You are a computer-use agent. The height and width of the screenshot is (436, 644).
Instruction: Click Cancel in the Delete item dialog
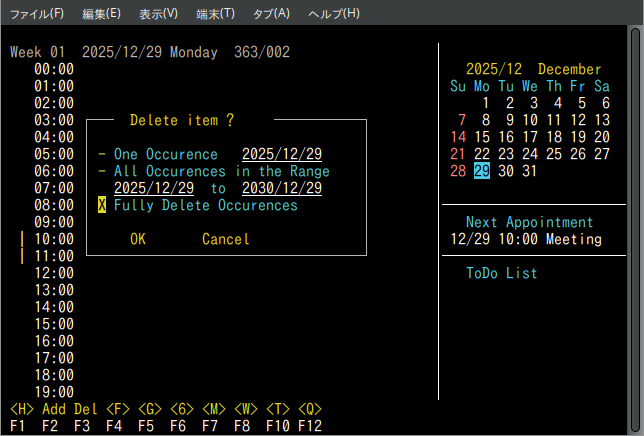click(225, 239)
